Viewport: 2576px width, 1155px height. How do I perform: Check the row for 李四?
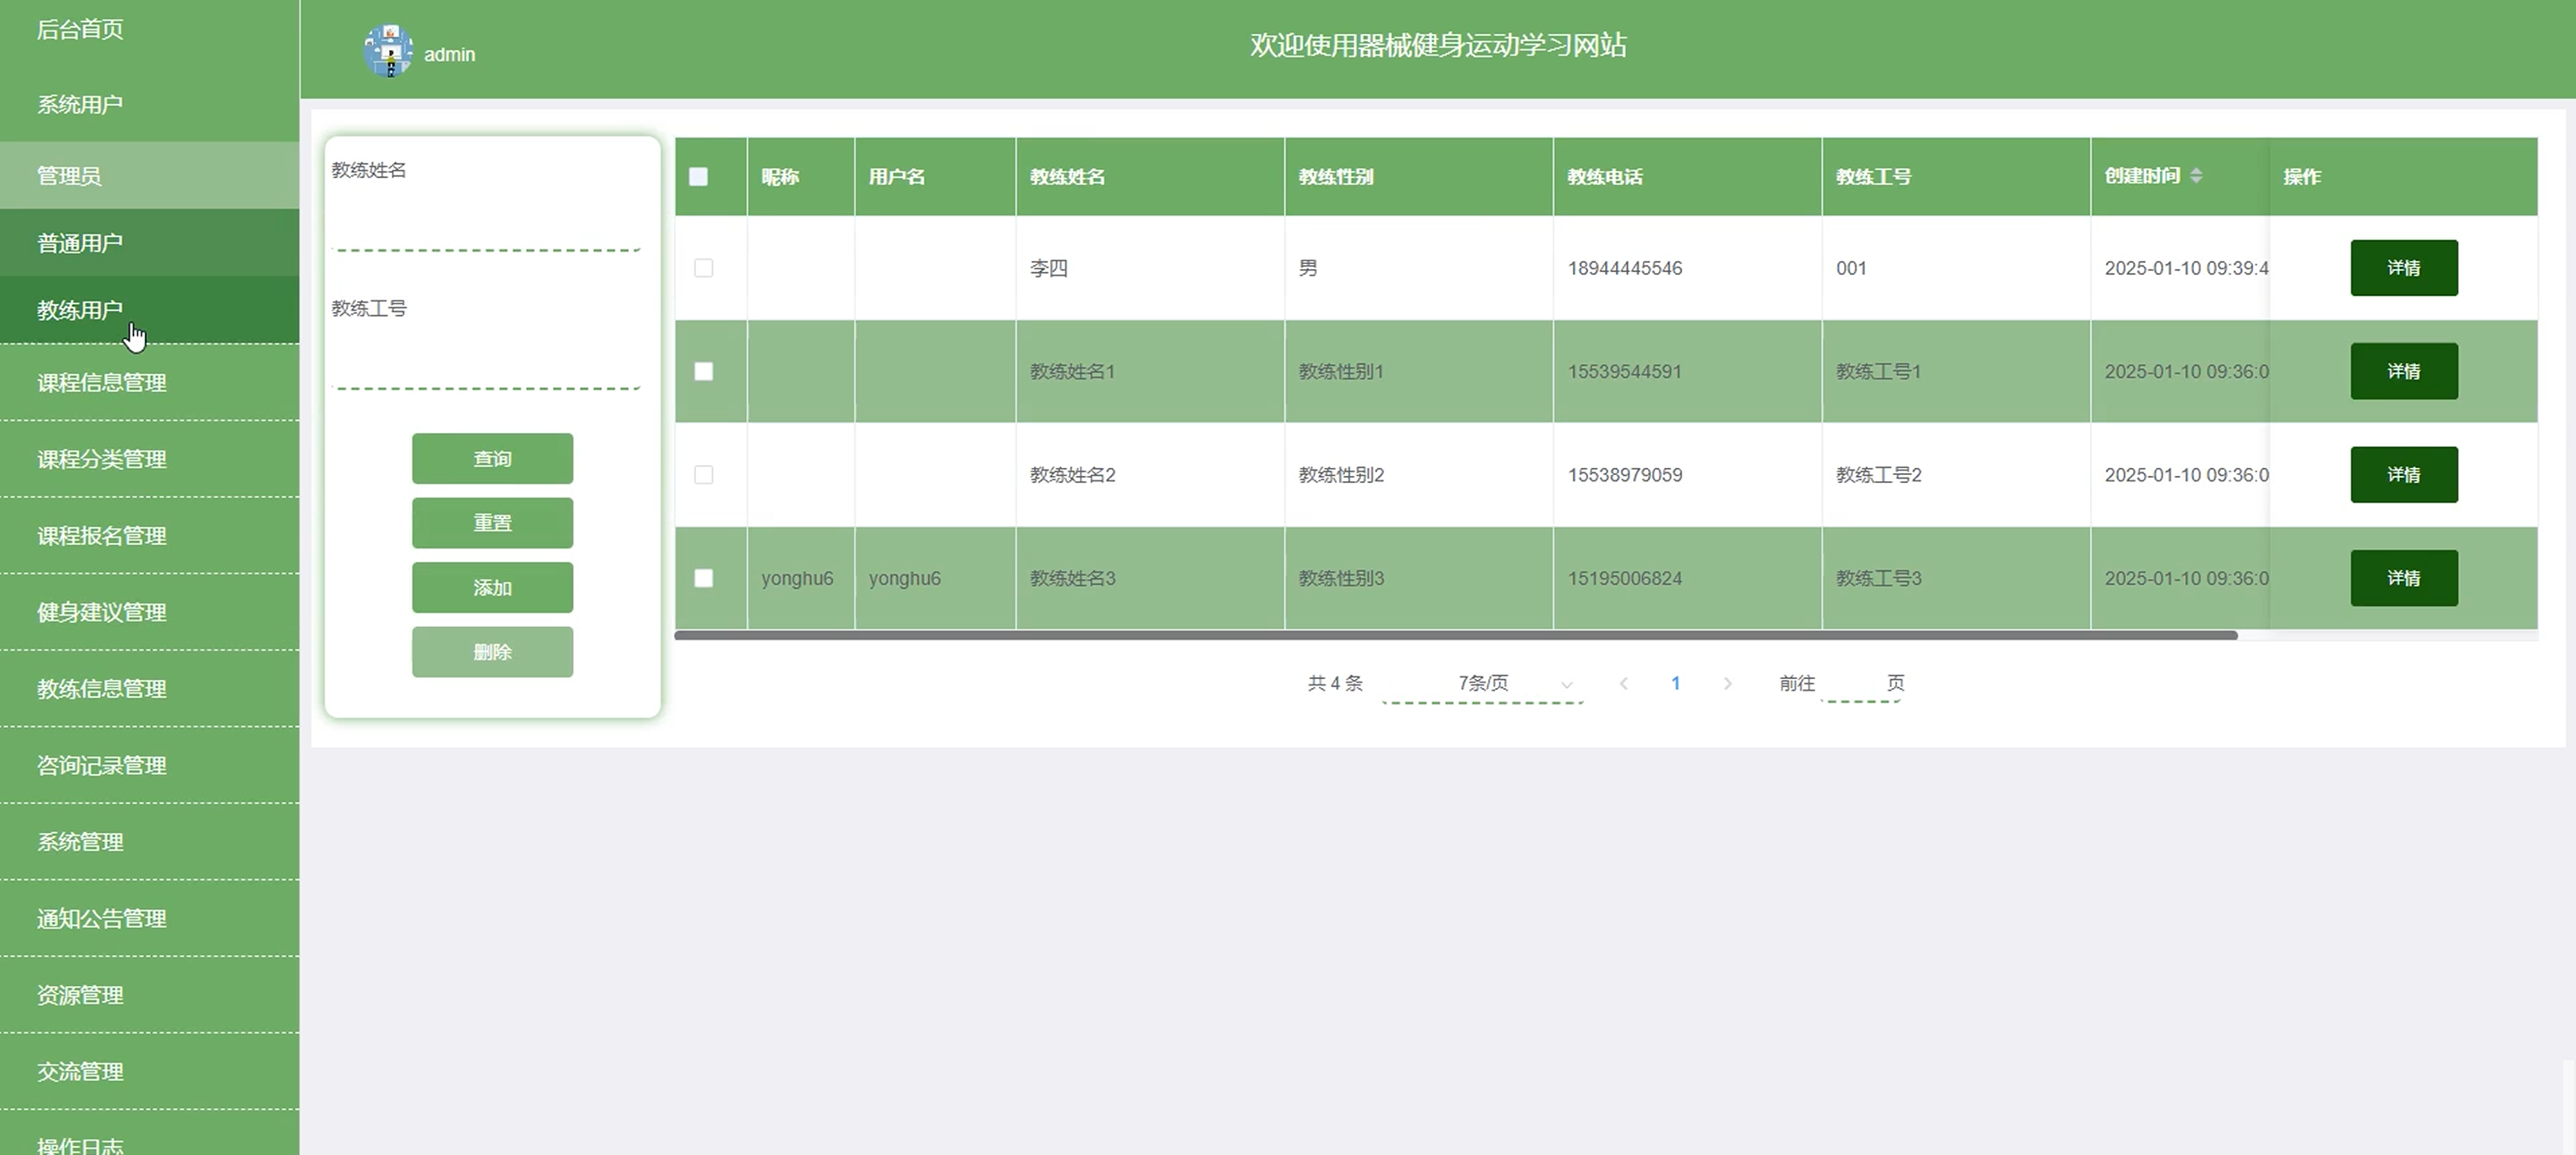coord(704,268)
